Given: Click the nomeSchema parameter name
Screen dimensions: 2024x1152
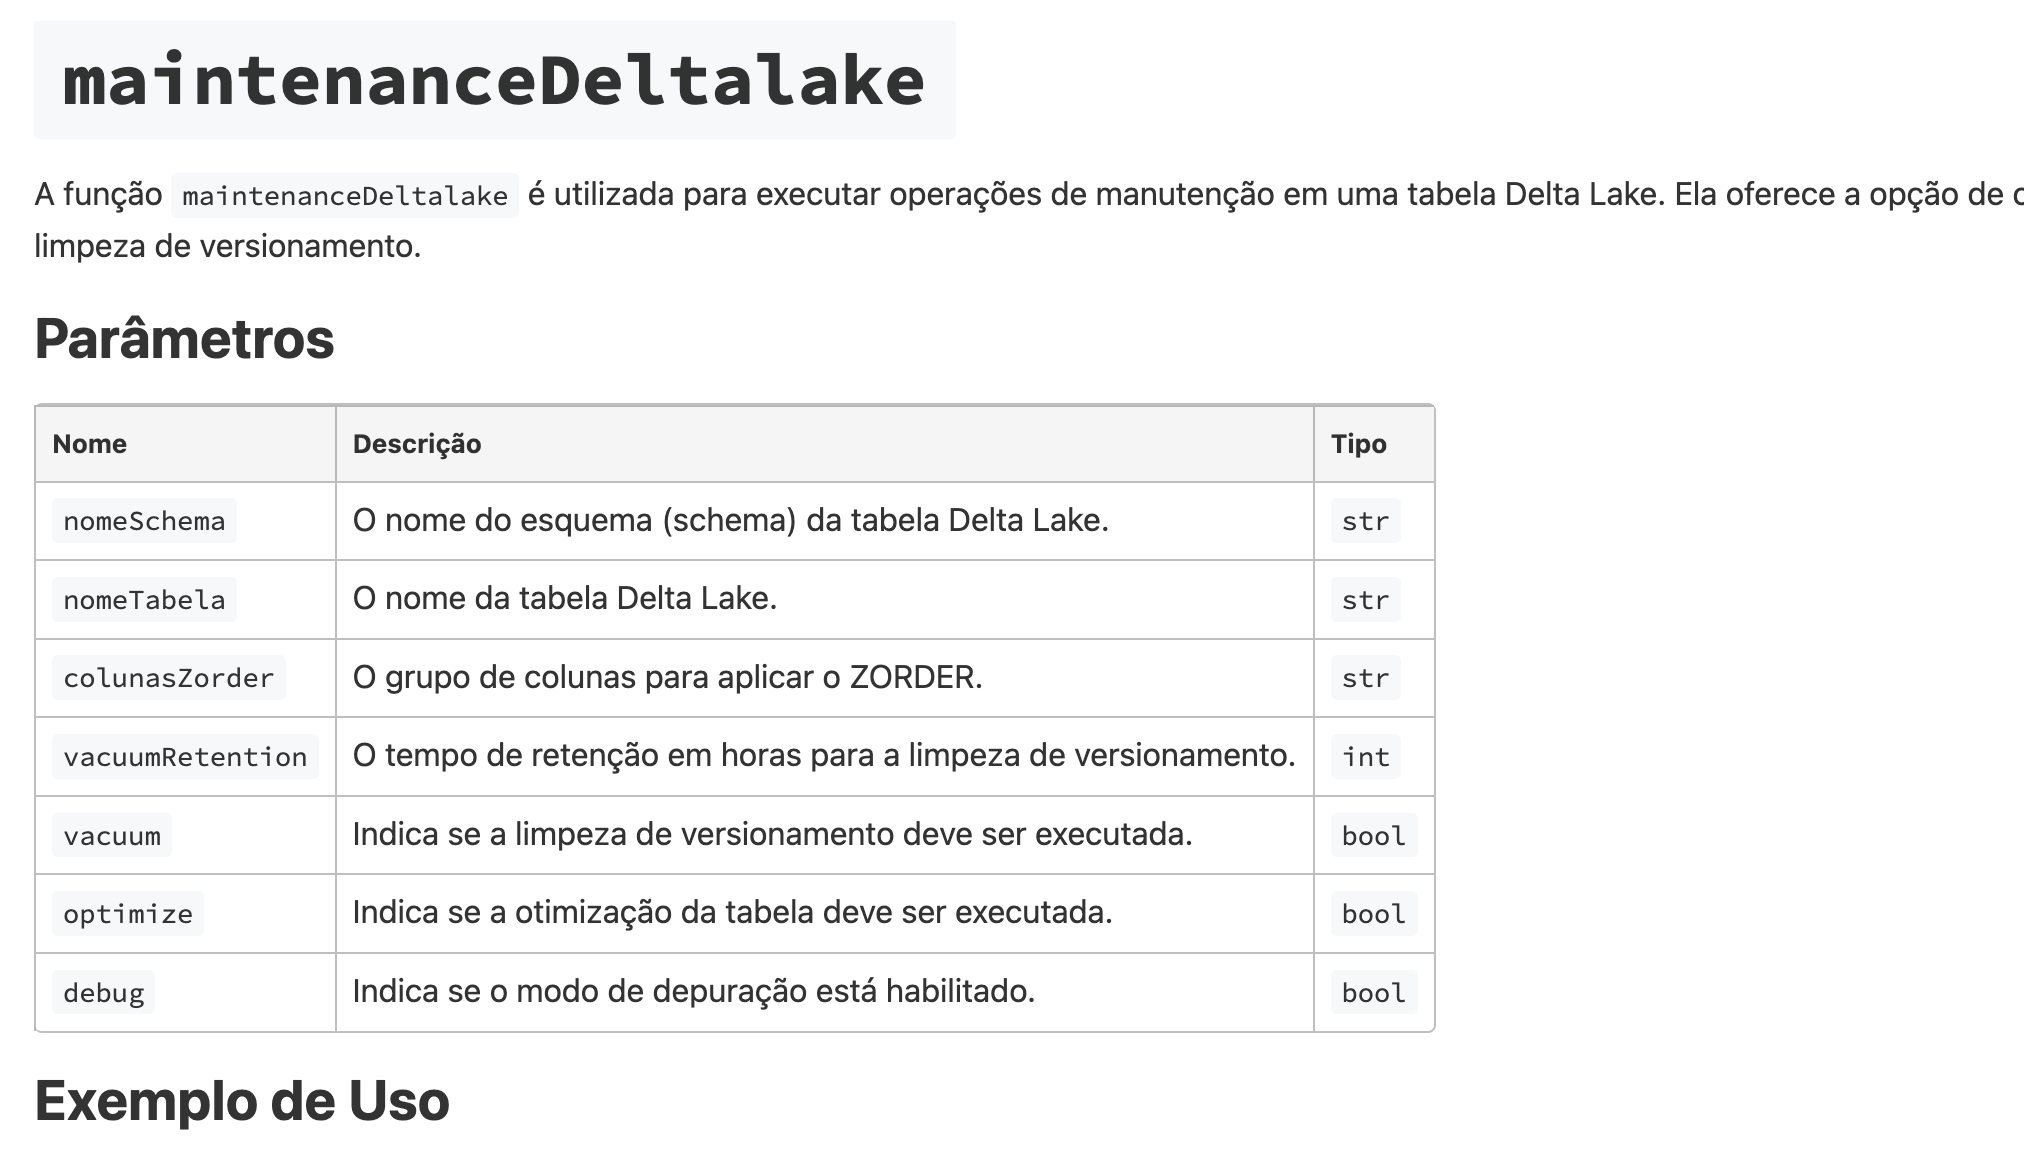Looking at the screenshot, I should pyautogui.click(x=144, y=521).
